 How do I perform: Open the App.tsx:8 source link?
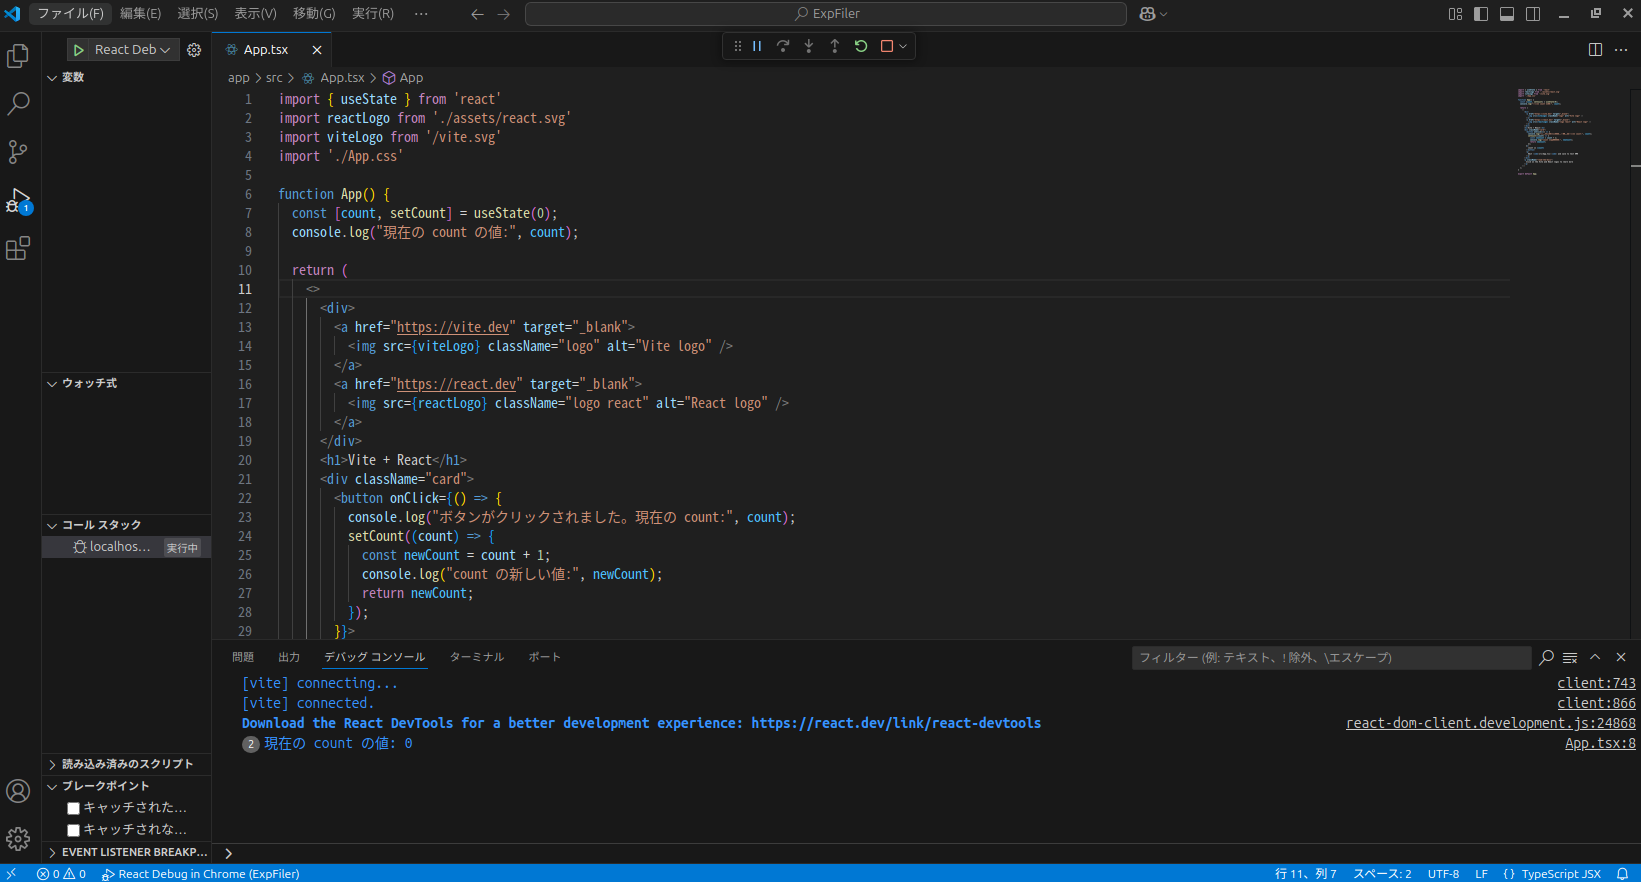coord(1600,744)
